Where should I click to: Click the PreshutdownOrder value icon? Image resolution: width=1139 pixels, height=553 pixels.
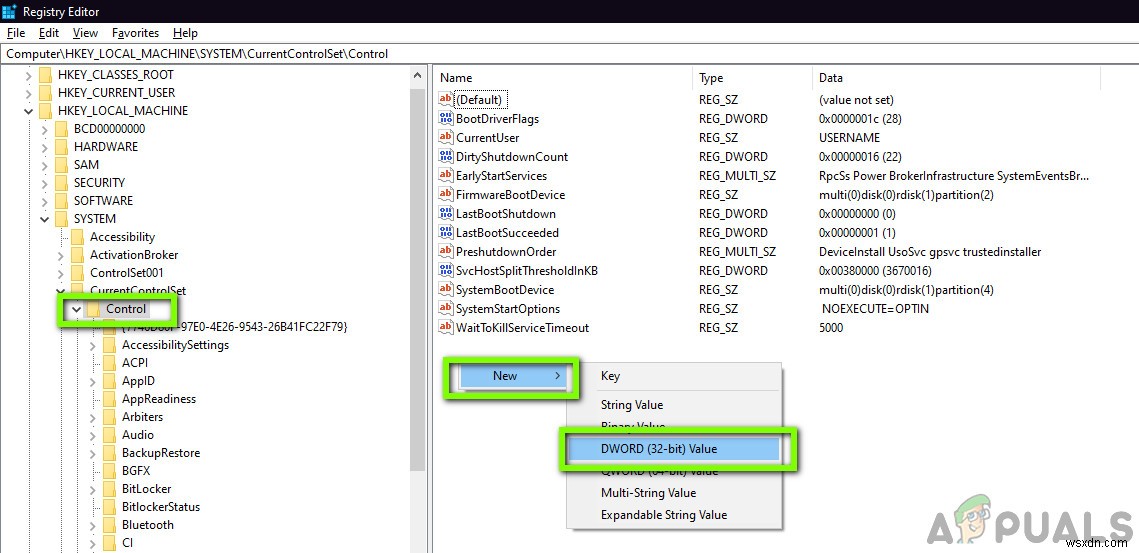pos(446,251)
